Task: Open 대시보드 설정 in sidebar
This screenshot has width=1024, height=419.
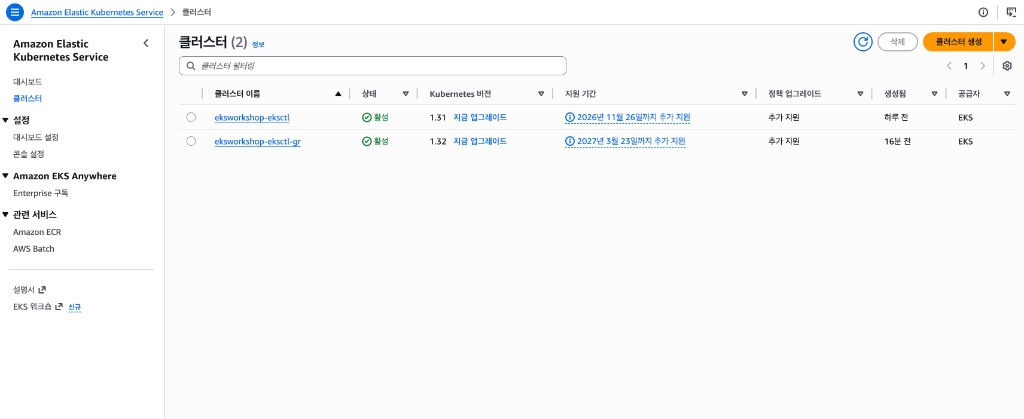Action: [36, 137]
